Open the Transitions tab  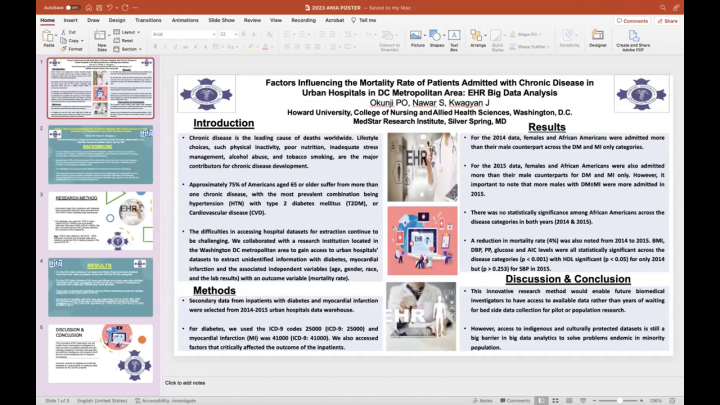(148, 20)
